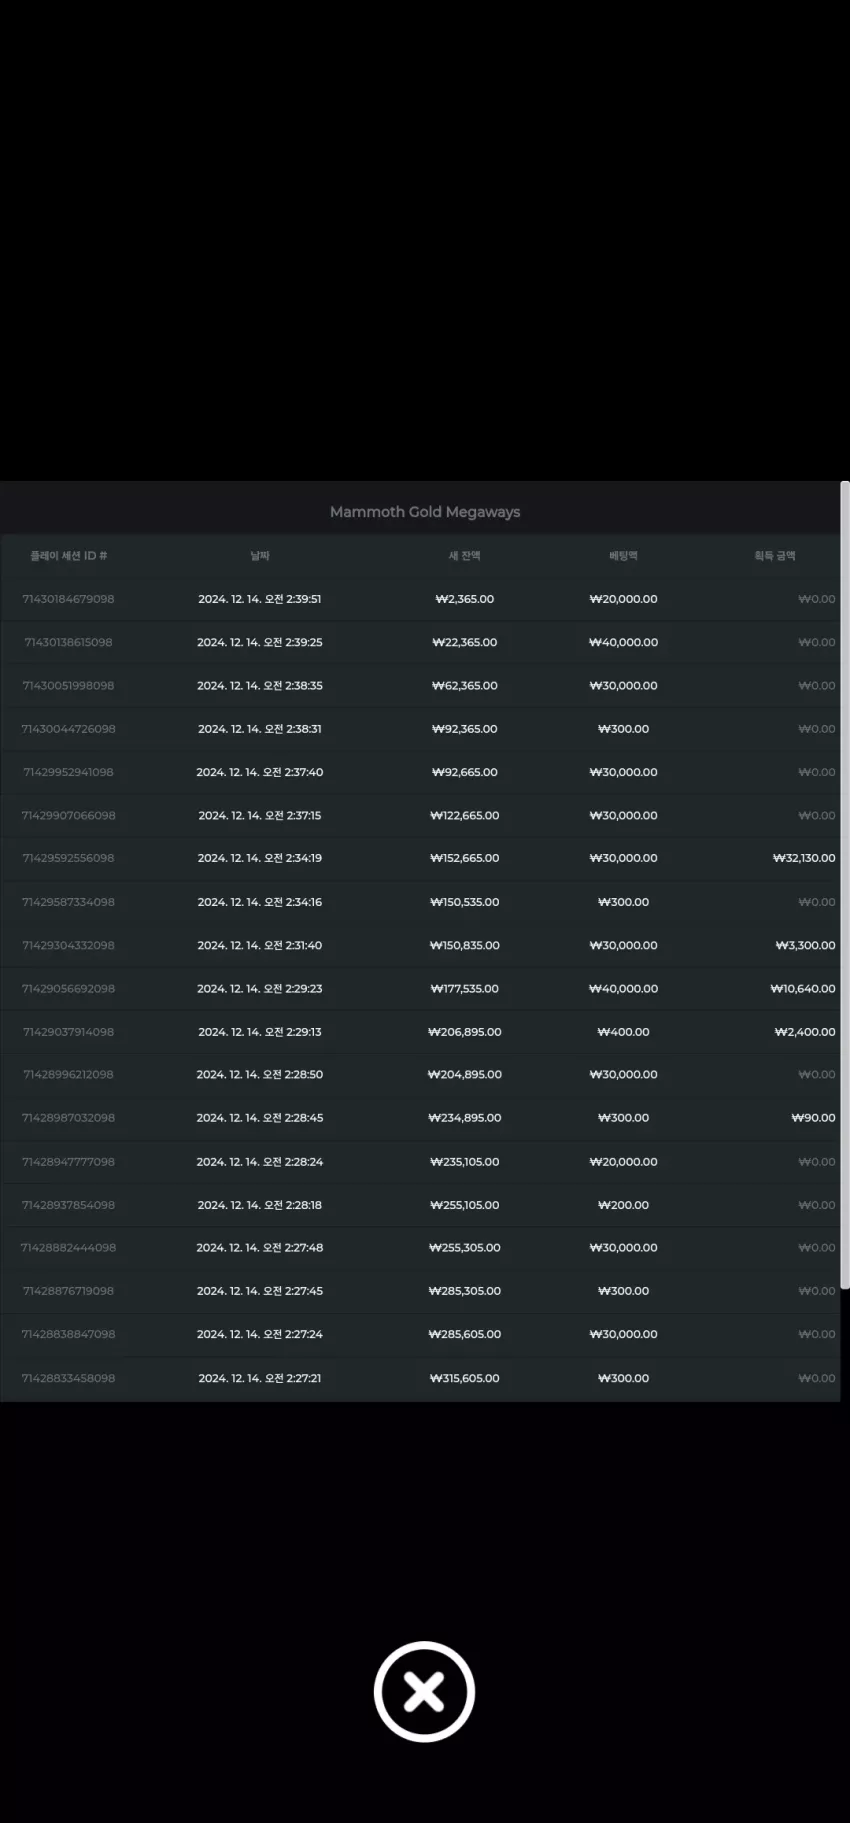Select the date 오전 2:29:23

(260, 988)
